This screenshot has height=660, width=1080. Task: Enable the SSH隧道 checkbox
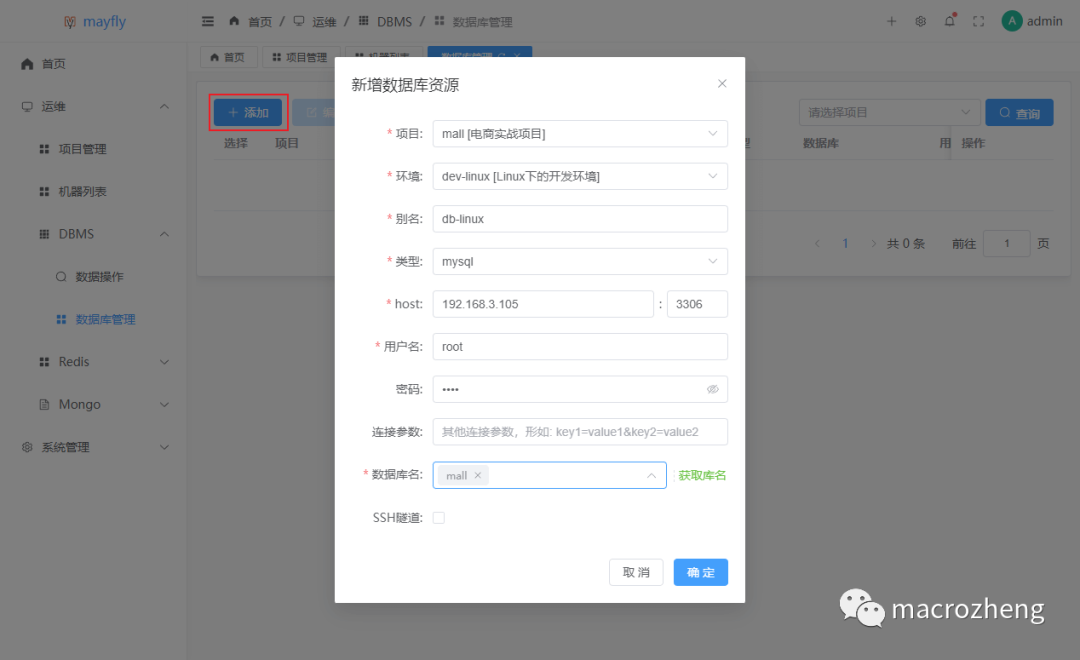click(439, 518)
